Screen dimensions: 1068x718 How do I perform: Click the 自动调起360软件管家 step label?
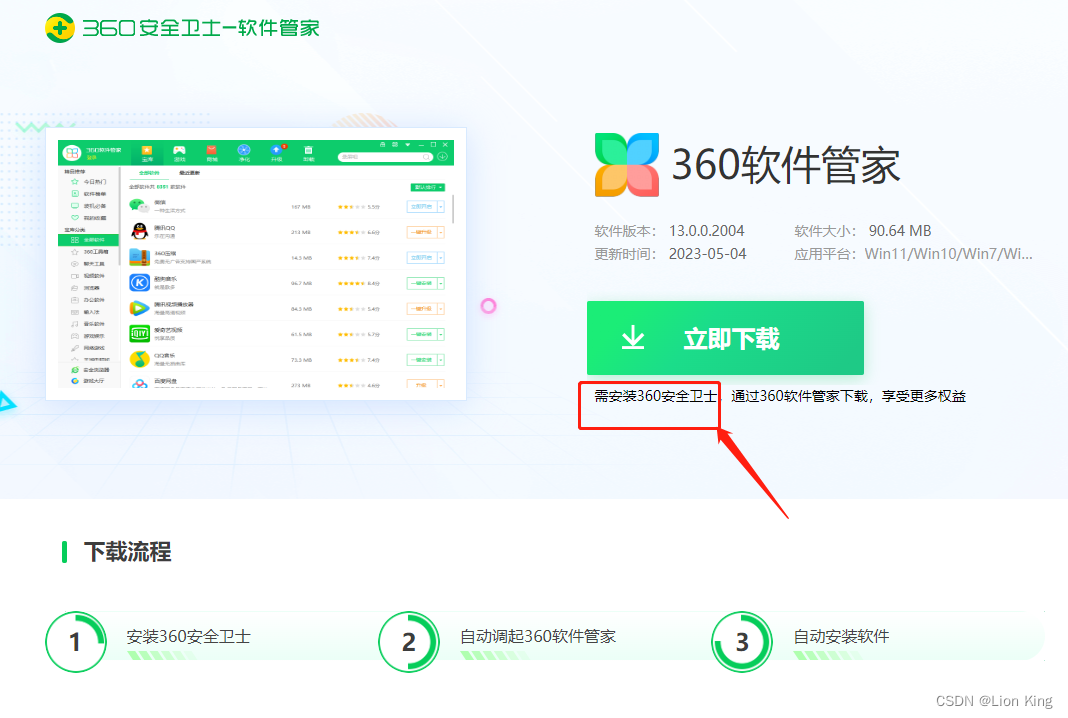coord(538,636)
